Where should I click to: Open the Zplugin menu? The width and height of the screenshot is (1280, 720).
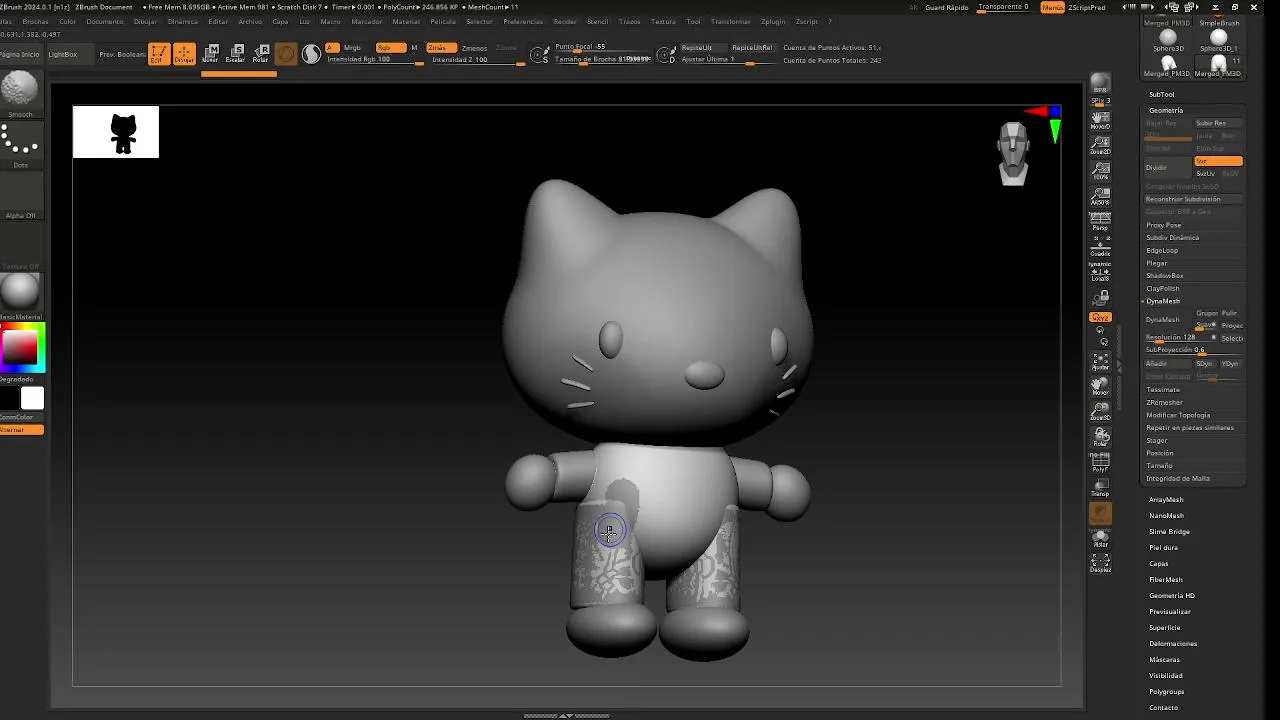point(773,21)
